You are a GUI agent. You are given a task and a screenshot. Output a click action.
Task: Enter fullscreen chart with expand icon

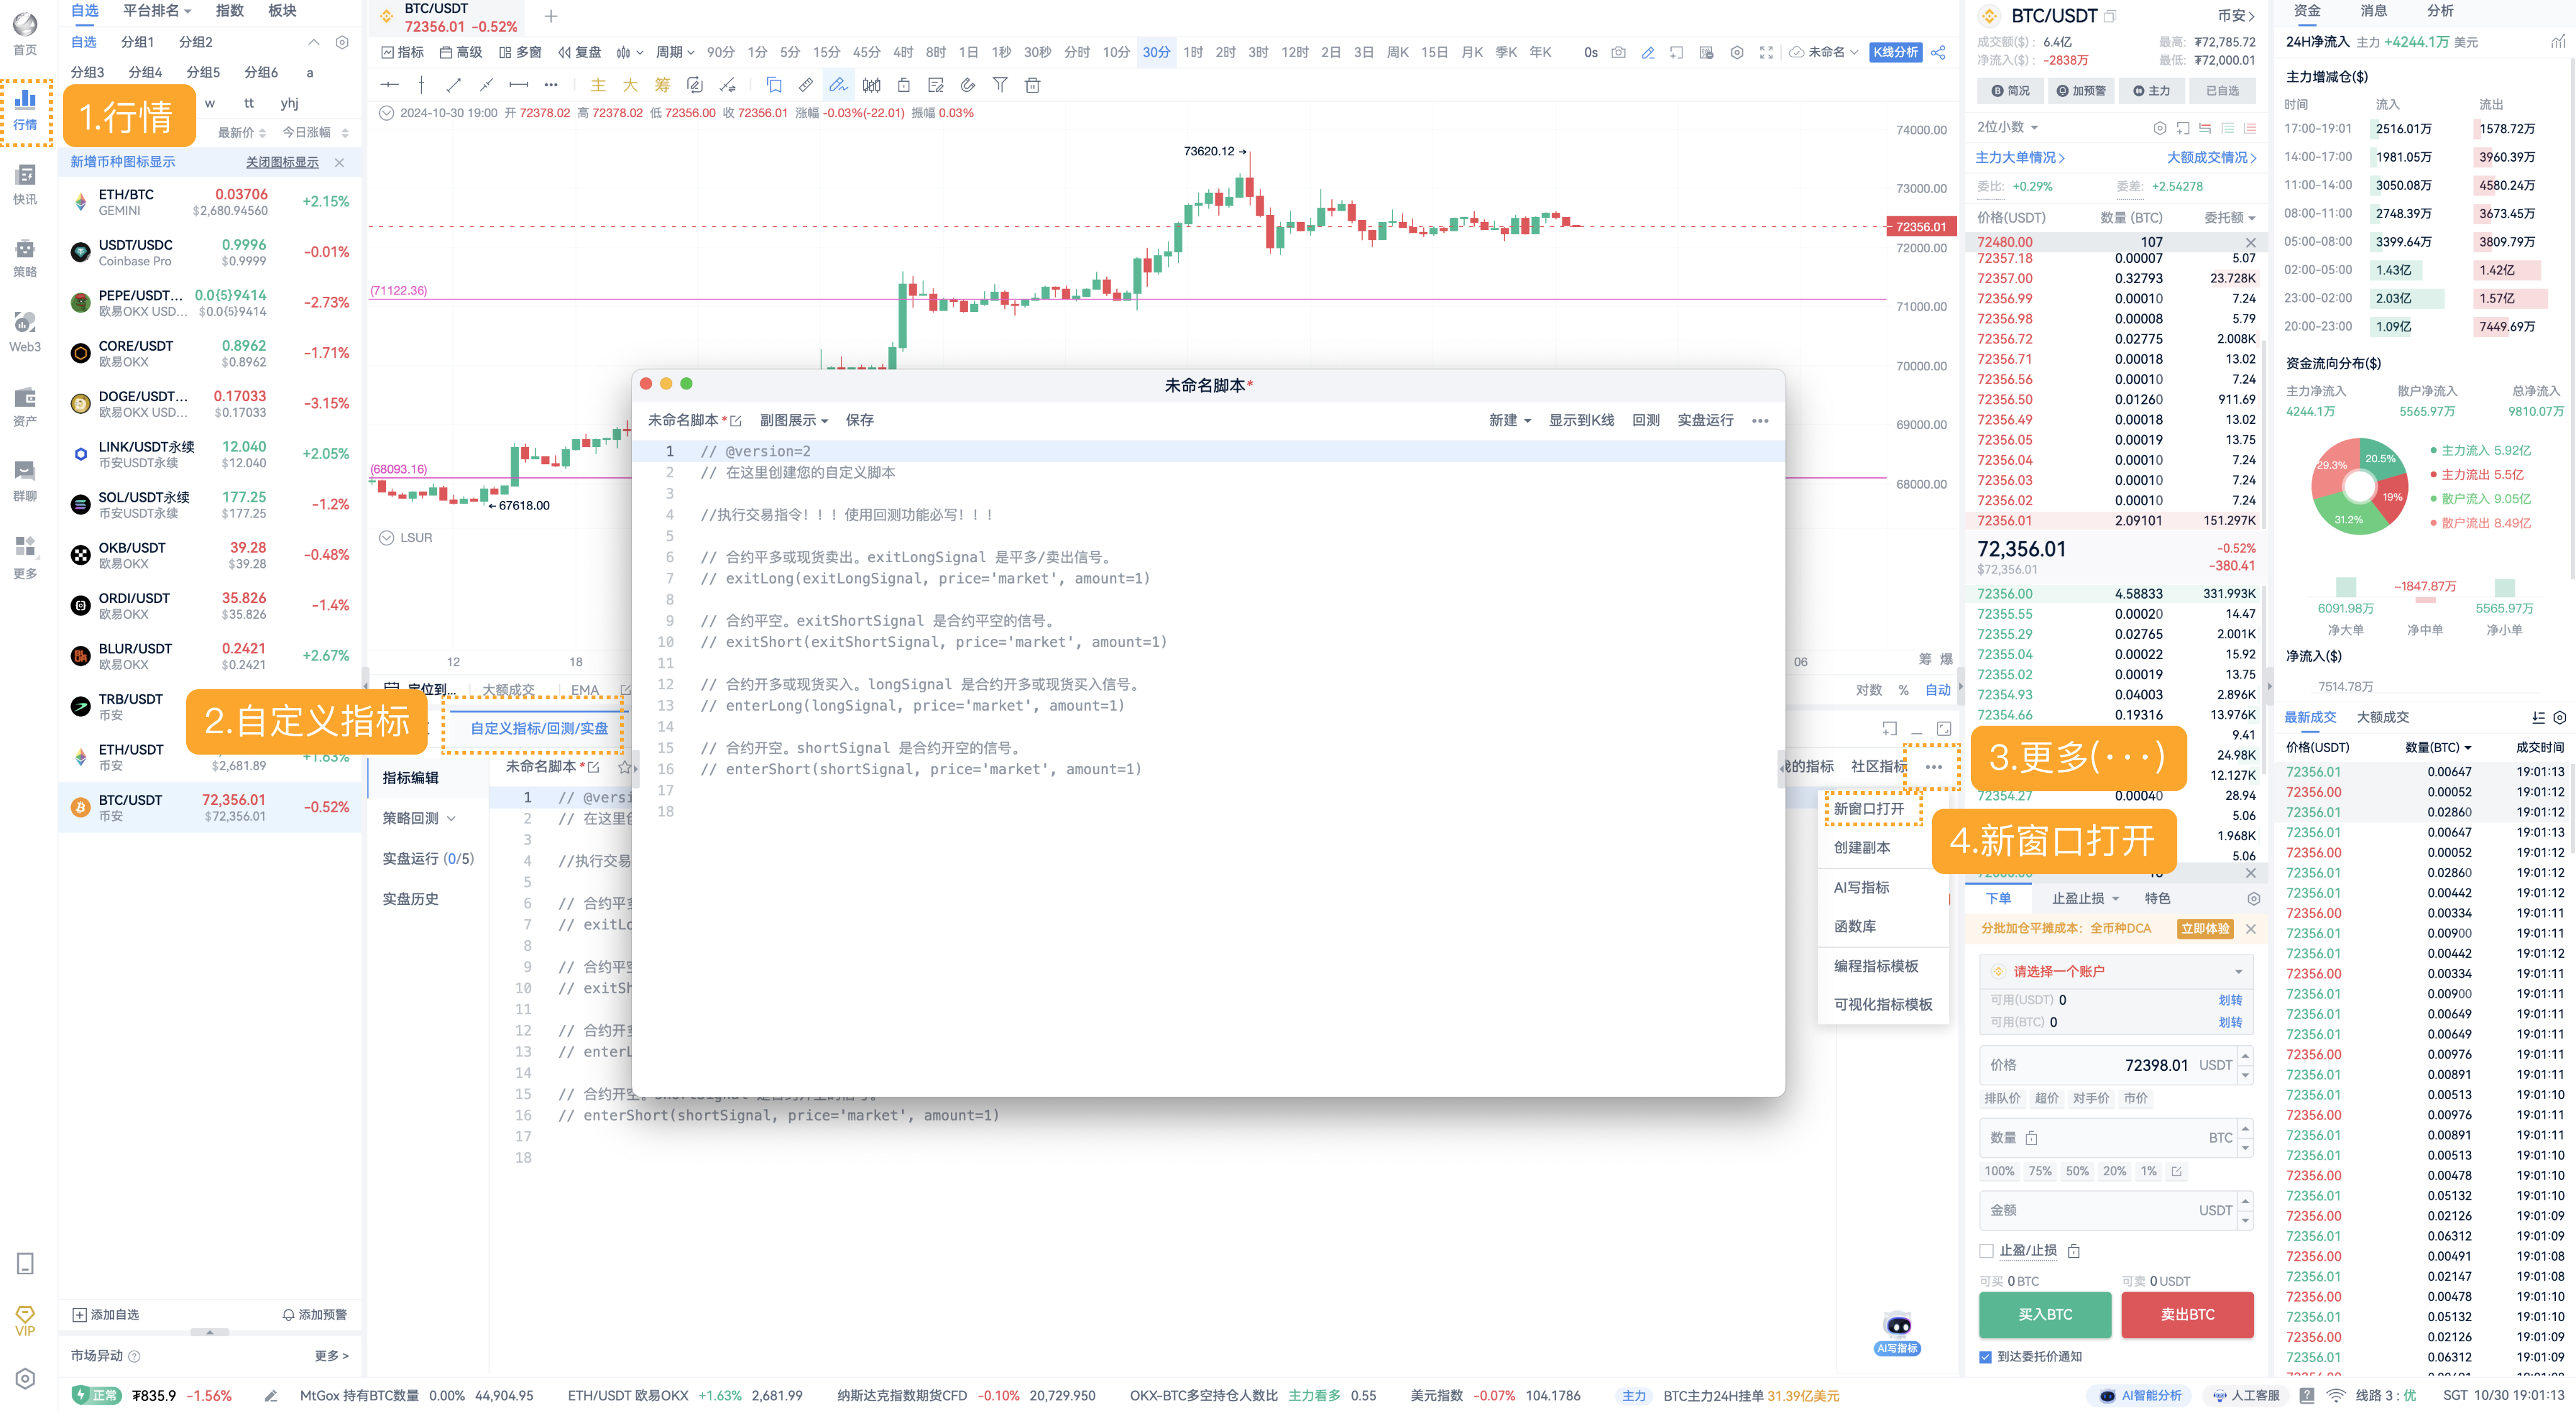pyautogui.click(x=1766, y=52)
